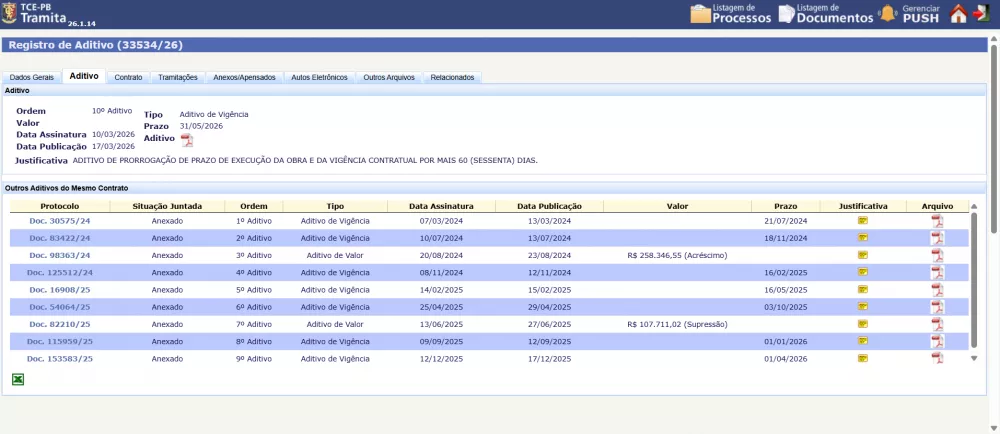The image size is (1000, 434).
Task: View justificativa note for 3º Aditivo
Action: [x=862, y=255]
